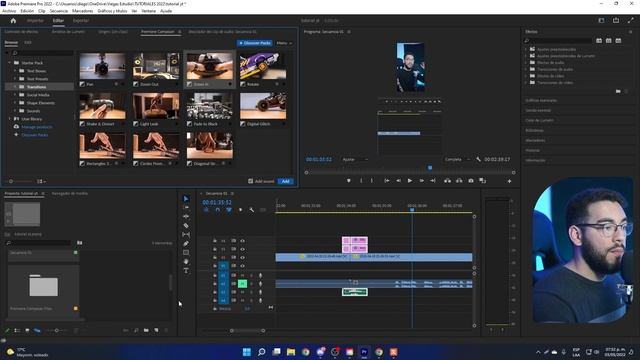
Task: Open timeline display settings wrench
Action: coord(251,210)
